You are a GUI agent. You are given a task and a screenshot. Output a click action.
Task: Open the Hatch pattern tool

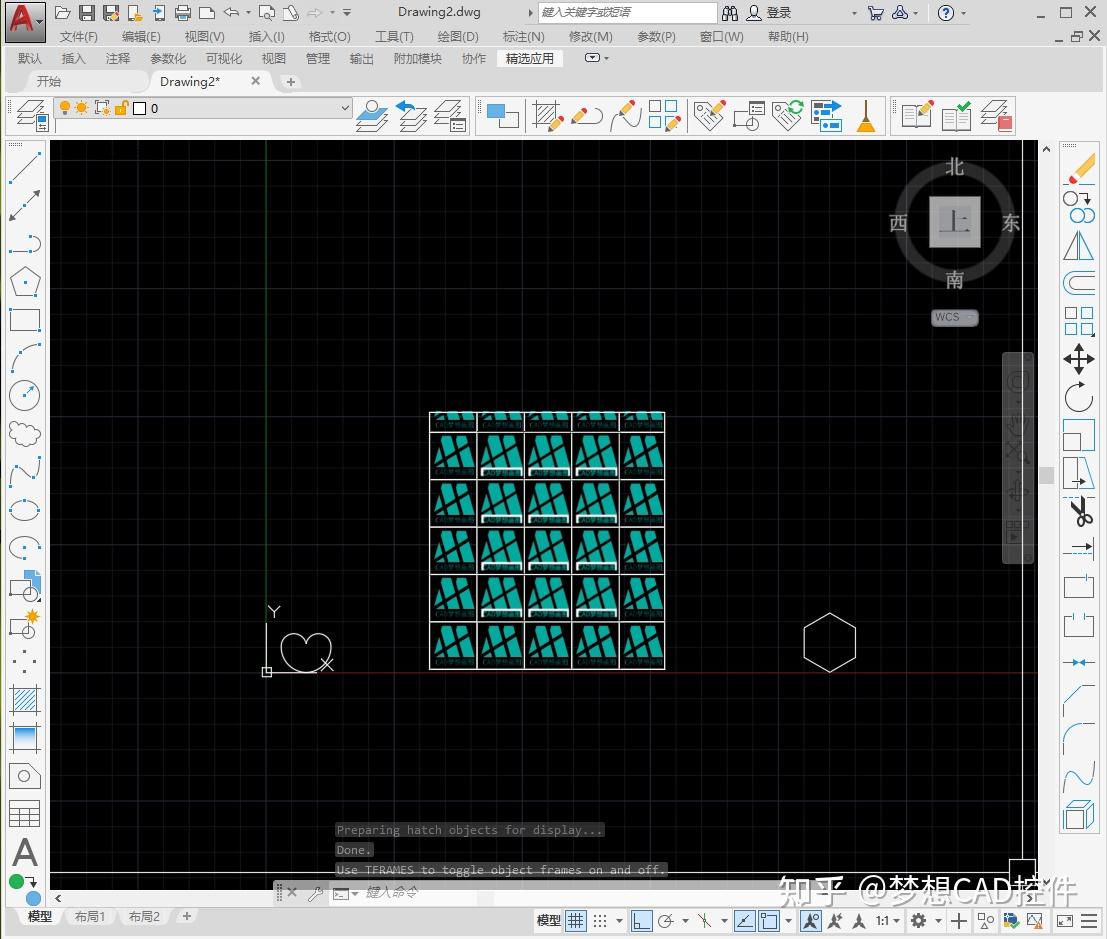(x=24, y=699)
